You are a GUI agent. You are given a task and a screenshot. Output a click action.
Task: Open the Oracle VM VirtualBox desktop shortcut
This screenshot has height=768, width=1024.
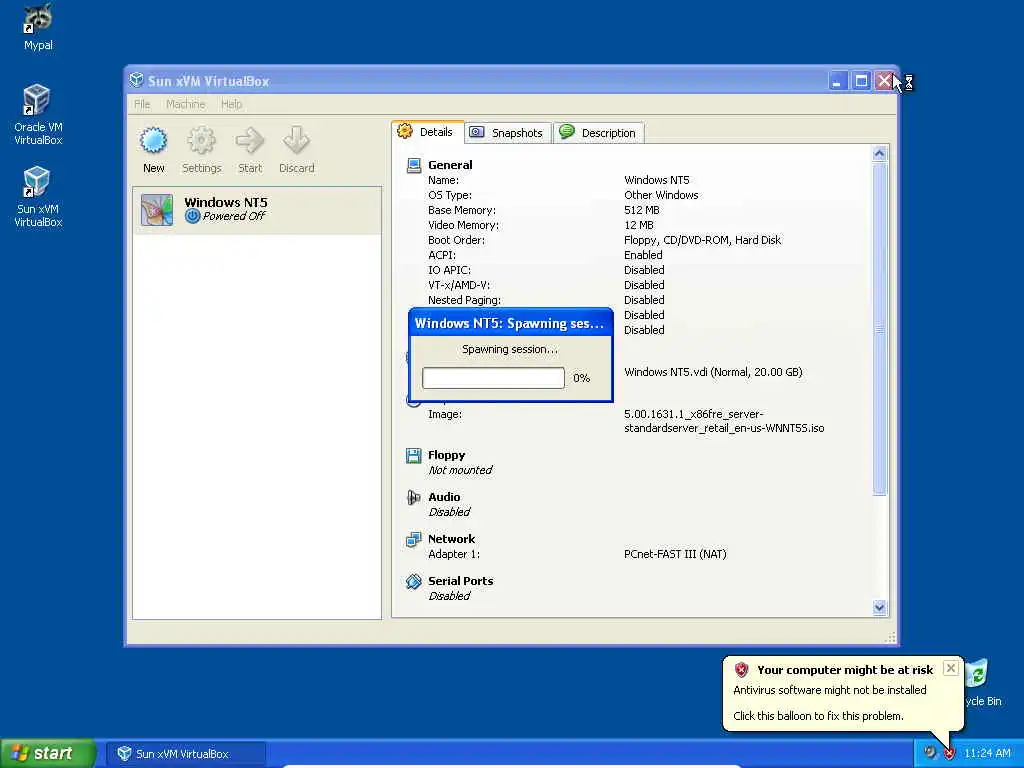pyautogui.click(x=38, y=114)
